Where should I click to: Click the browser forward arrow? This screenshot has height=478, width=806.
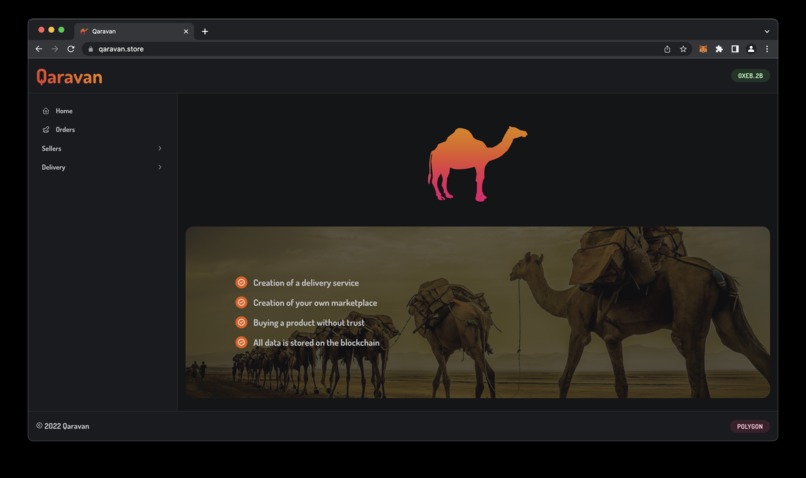55,49
